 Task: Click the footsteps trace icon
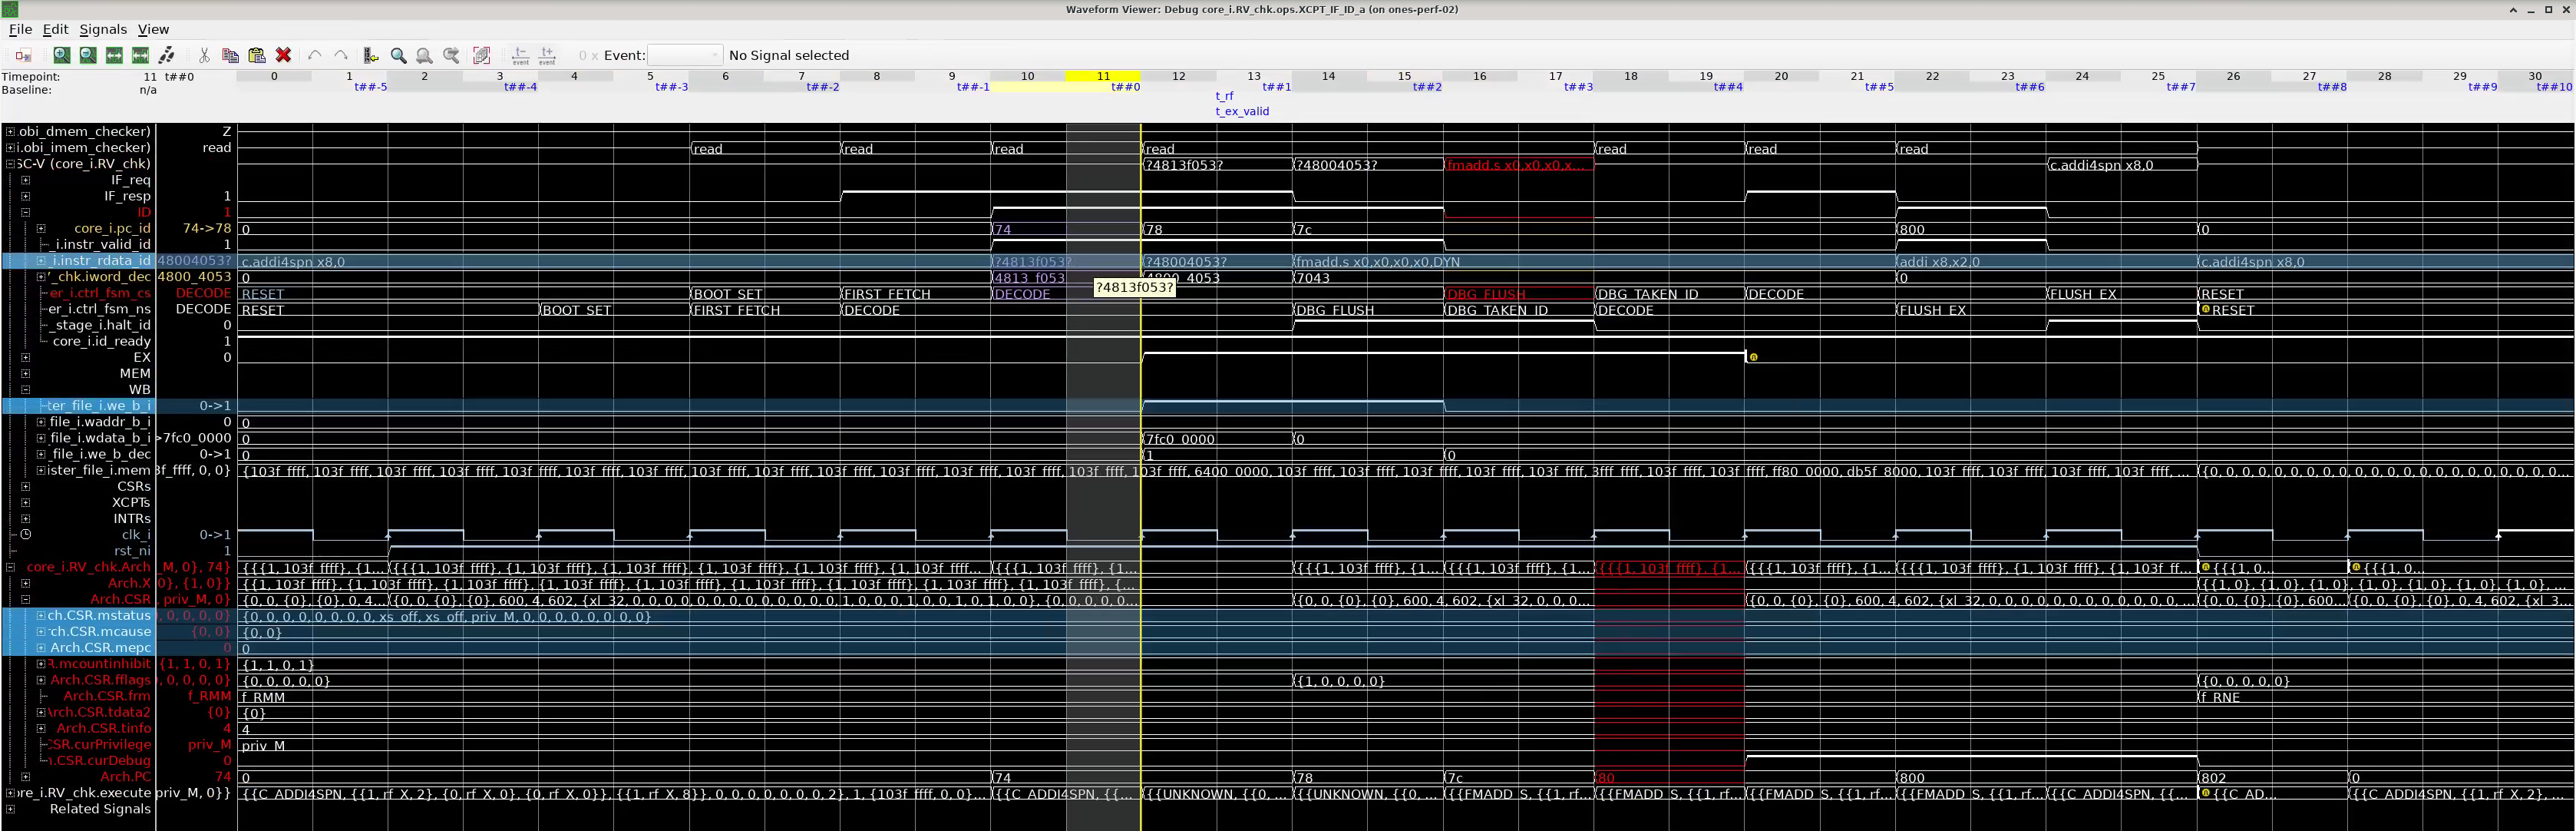[167, 55]
